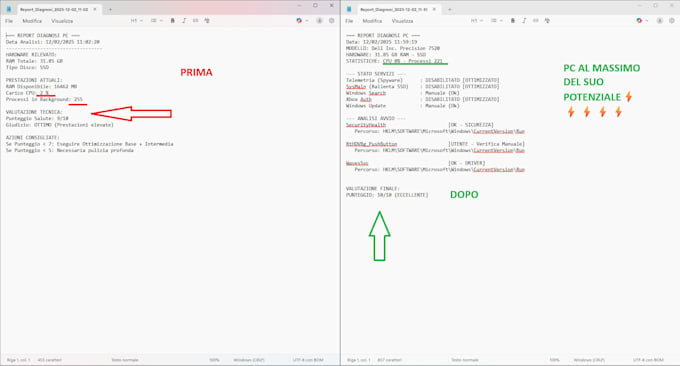Open Notepad settings gear in the left window
This screenshot has height=366, width=680.
[332, 21]
